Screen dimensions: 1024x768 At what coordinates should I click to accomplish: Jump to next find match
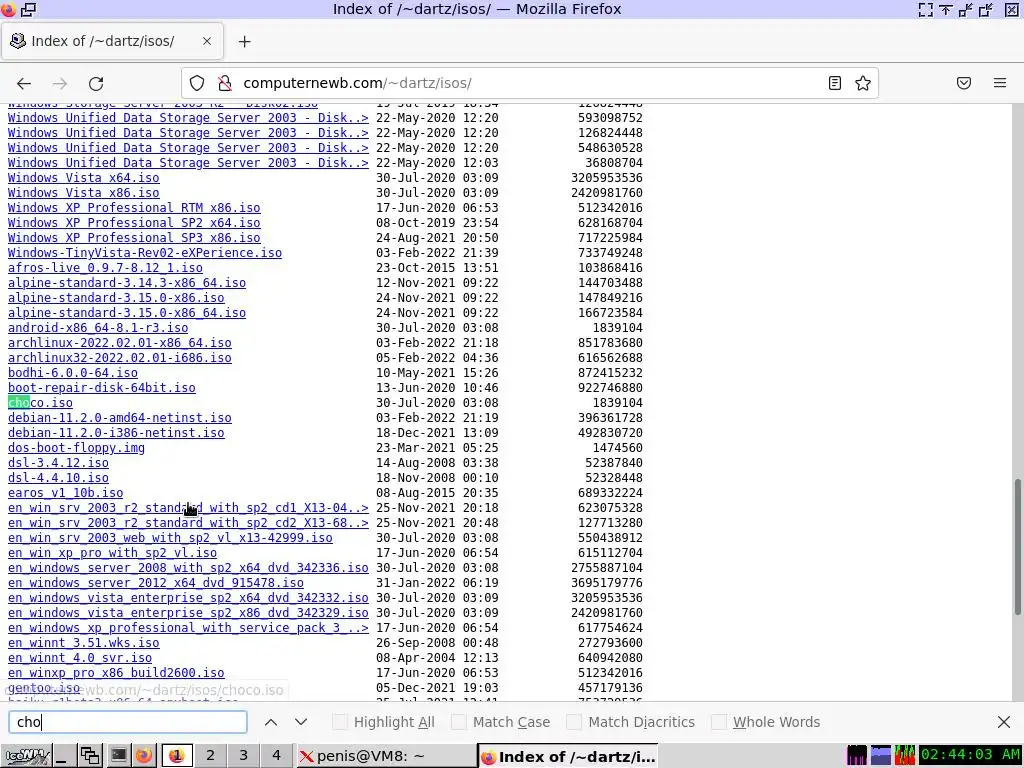301,722
